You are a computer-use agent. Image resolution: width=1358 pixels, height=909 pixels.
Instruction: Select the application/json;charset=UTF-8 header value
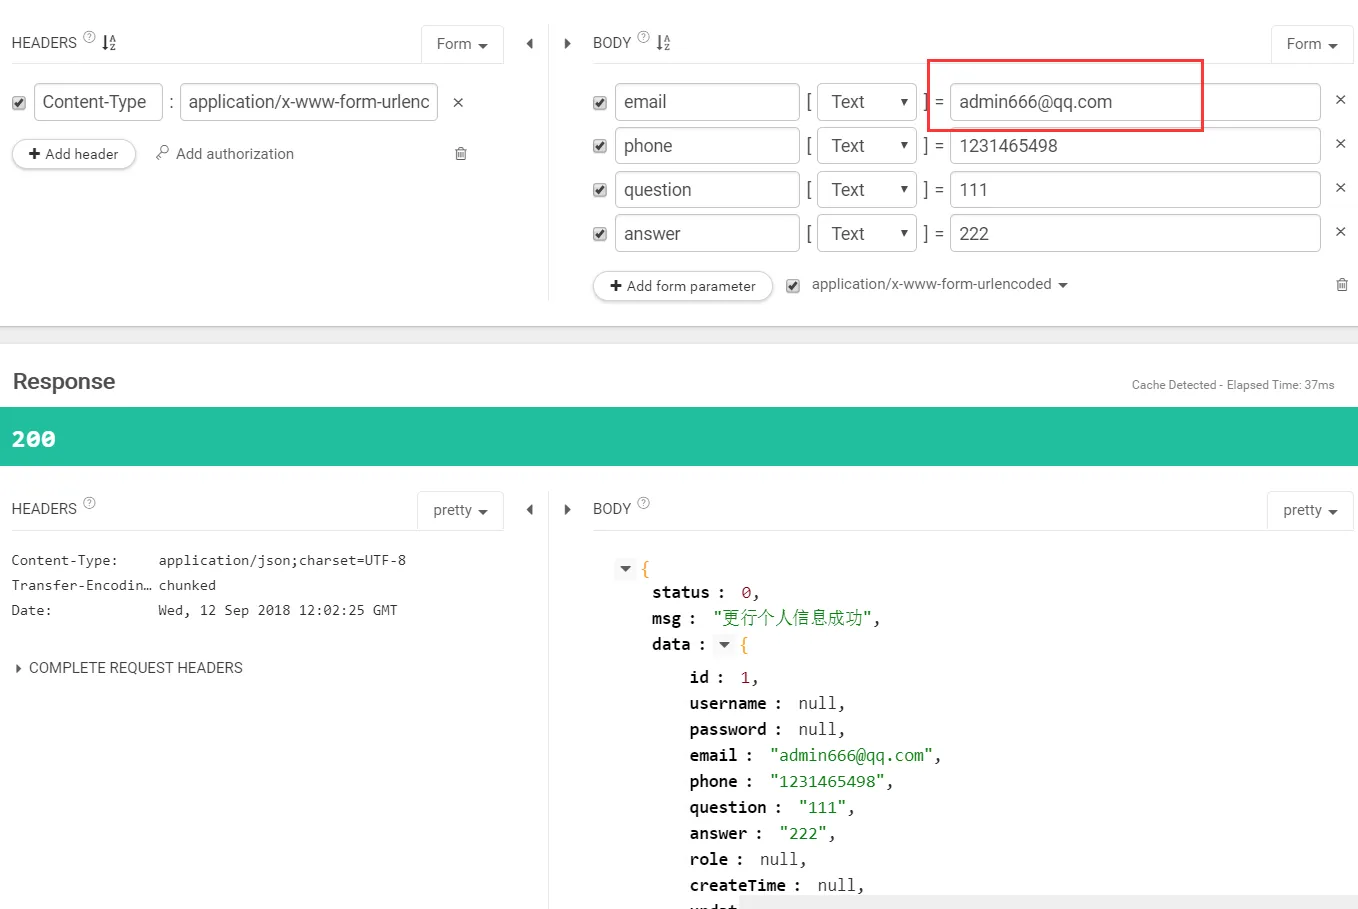[x=282, y=560]
